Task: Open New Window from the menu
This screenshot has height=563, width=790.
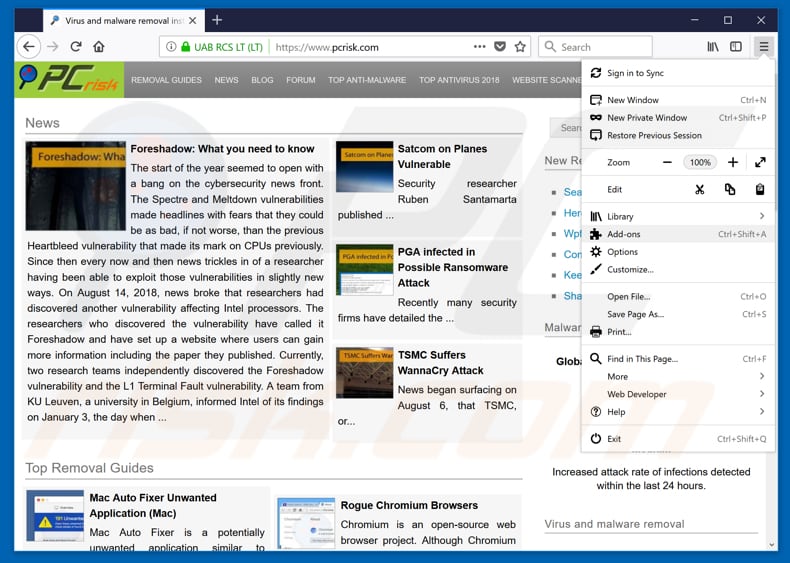Action: pos(678,100)
